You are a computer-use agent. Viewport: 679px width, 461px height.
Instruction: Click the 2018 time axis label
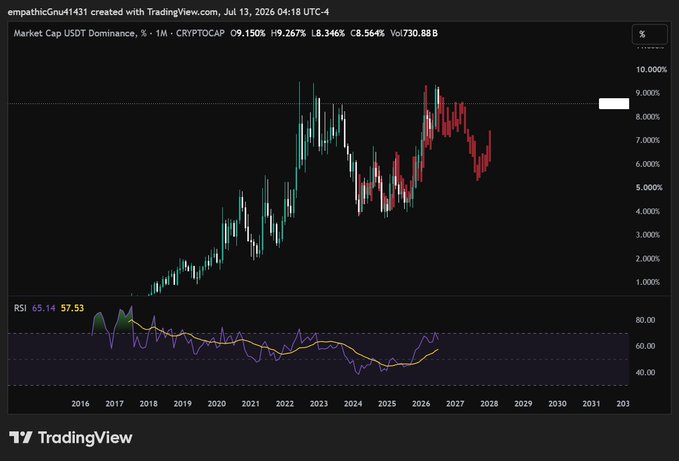click(149, 403)
